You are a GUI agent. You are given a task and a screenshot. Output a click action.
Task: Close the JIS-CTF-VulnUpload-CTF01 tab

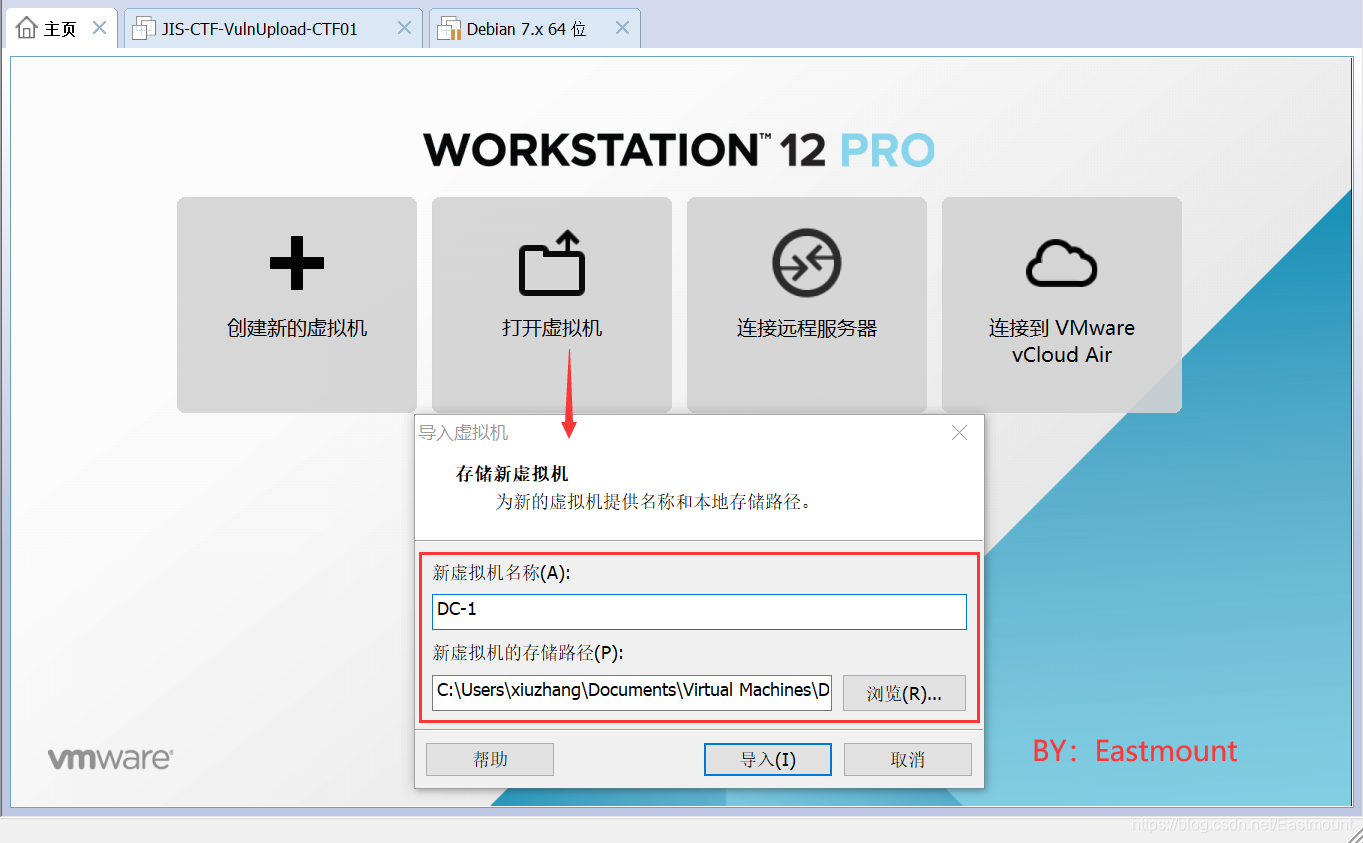pos(404,28)
